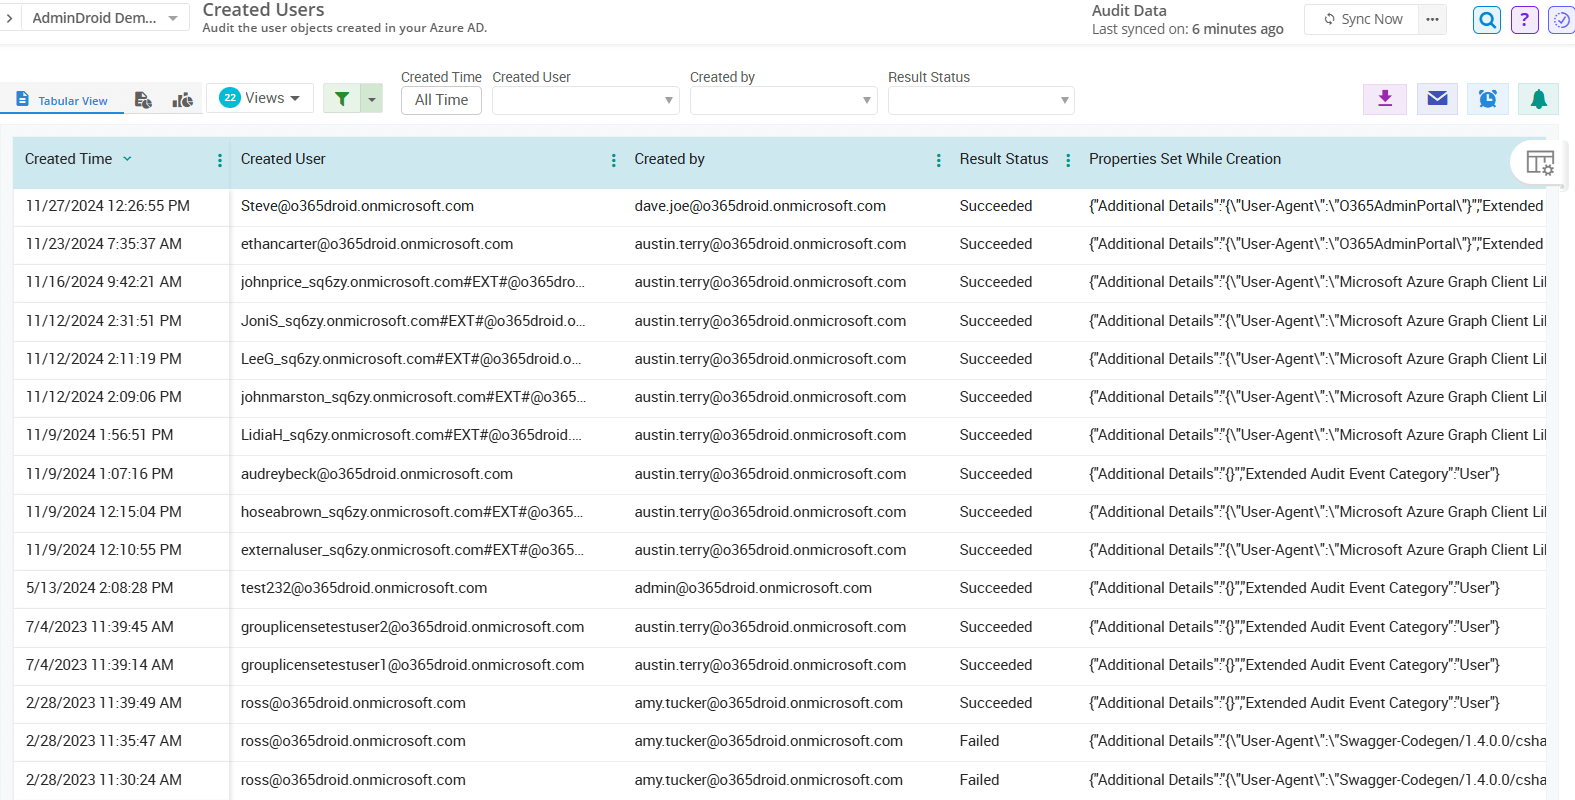Open the task status clock icon
The width and height of the screenshot is (1575, 800).
tap(1561, 20)
